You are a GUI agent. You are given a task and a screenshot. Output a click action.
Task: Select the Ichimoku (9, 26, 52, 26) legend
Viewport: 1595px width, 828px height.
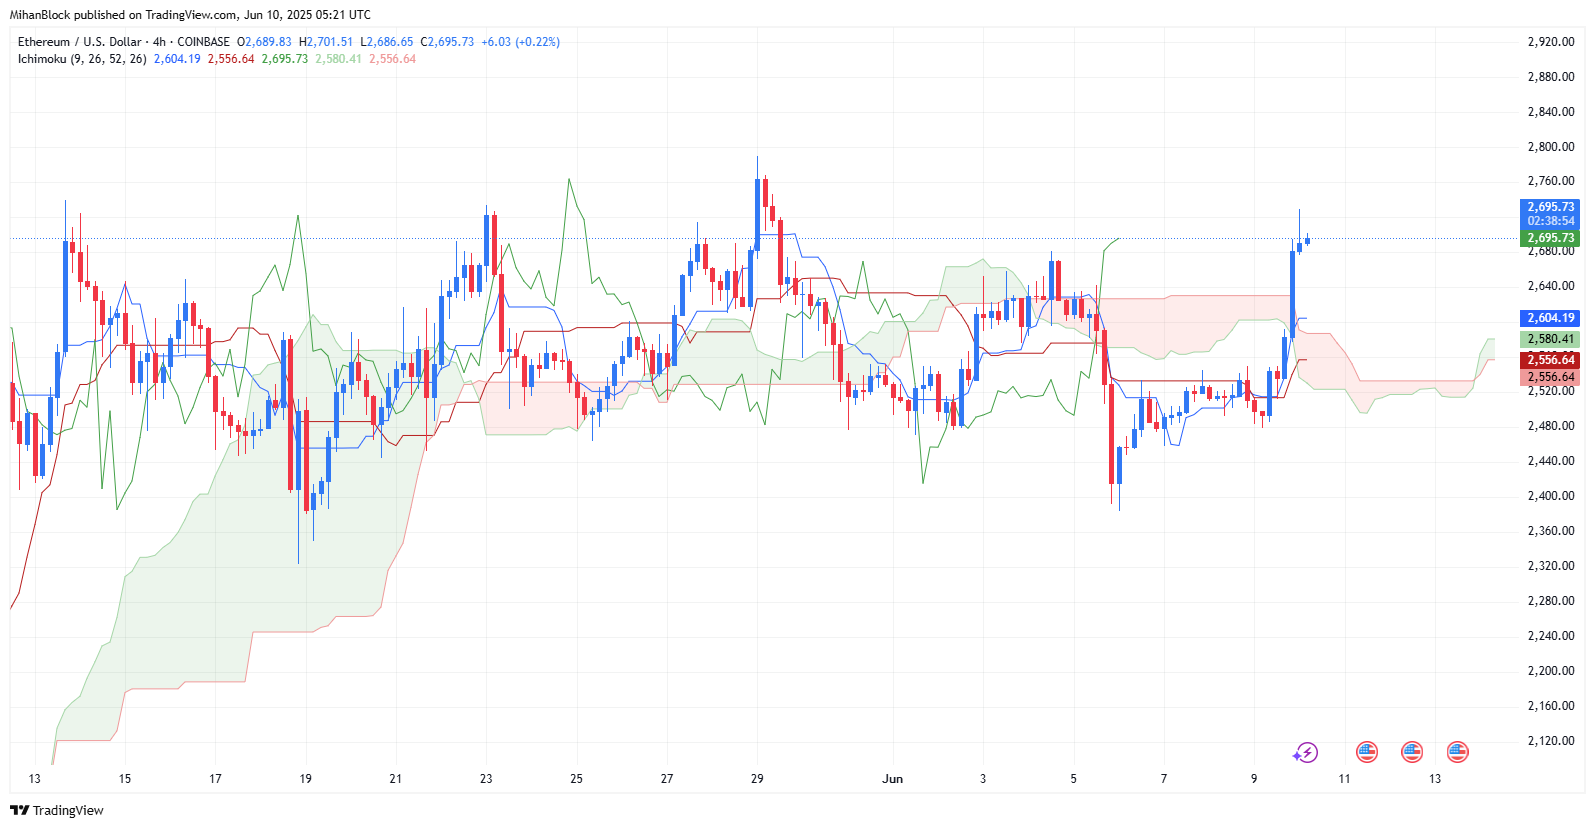pyautogui.click(x=82, y=59)
